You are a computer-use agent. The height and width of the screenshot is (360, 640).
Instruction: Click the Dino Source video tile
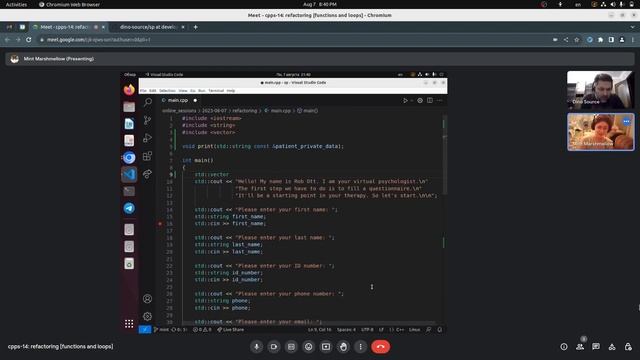click(600, 89)
